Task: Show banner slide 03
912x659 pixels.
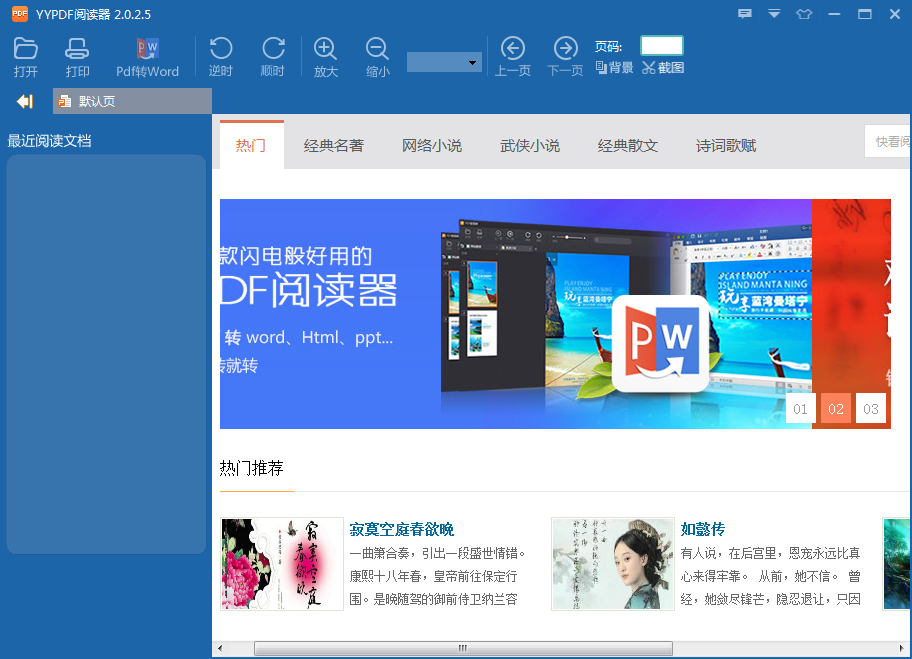Action: pyautogui.click(x=871, y=409)
